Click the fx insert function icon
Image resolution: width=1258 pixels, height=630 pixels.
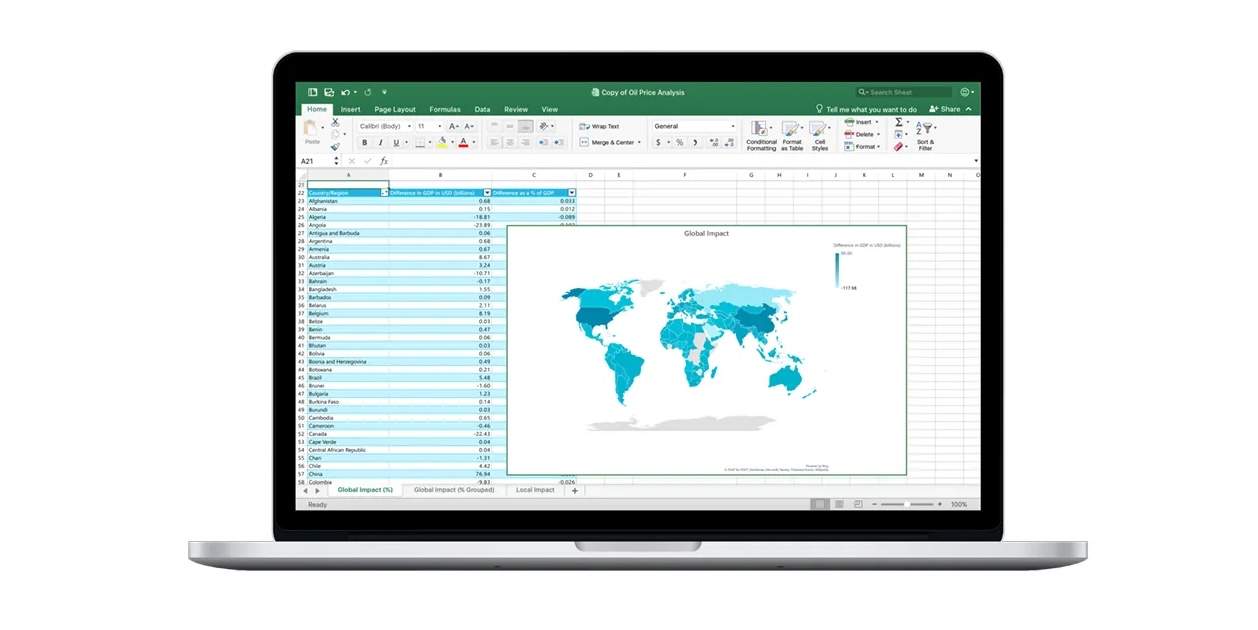click(383, 161)
